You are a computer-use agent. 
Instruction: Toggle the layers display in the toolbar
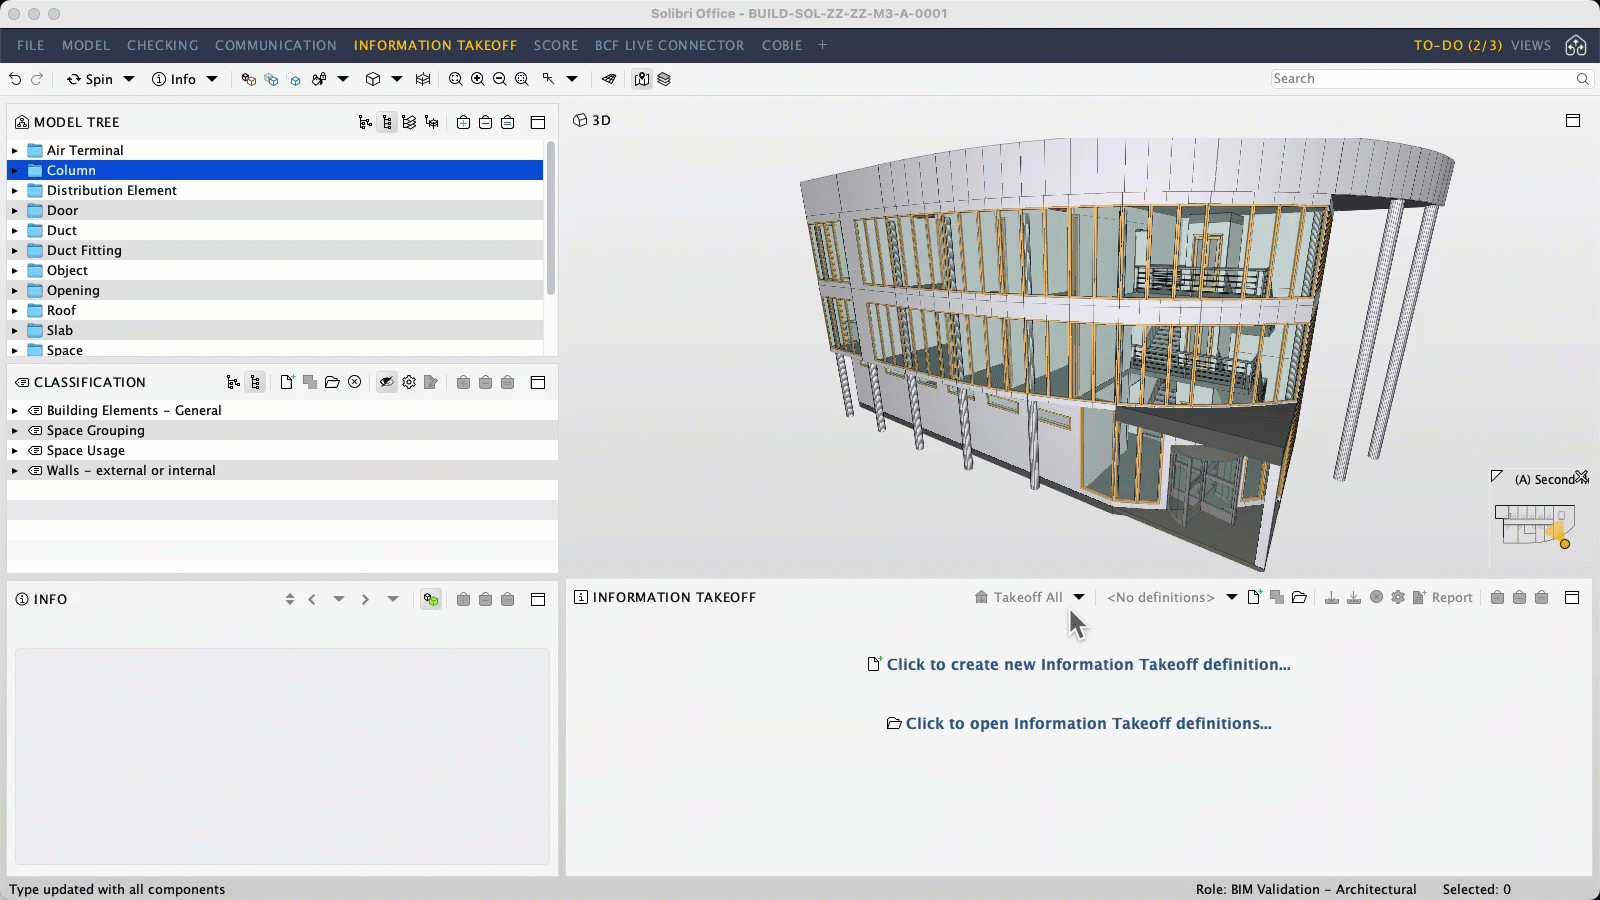tap(663, 79)
